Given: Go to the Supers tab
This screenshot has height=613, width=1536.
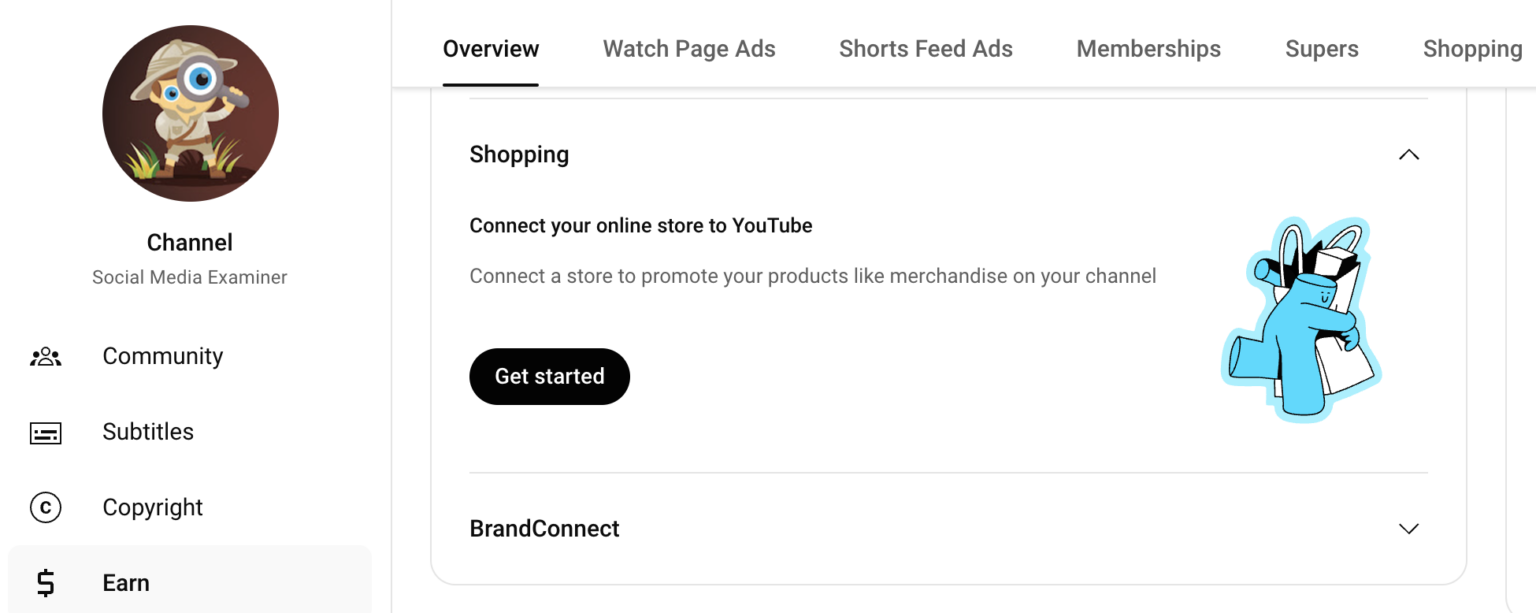Looking at the screenshot, I should pyautogui.click(x=1322, y=49).
